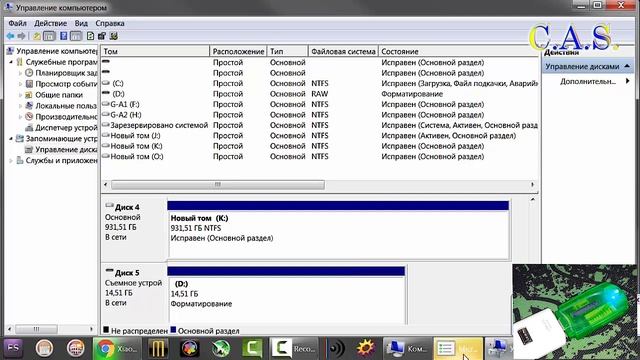Sort by the Состояние column header

point(458,51)
